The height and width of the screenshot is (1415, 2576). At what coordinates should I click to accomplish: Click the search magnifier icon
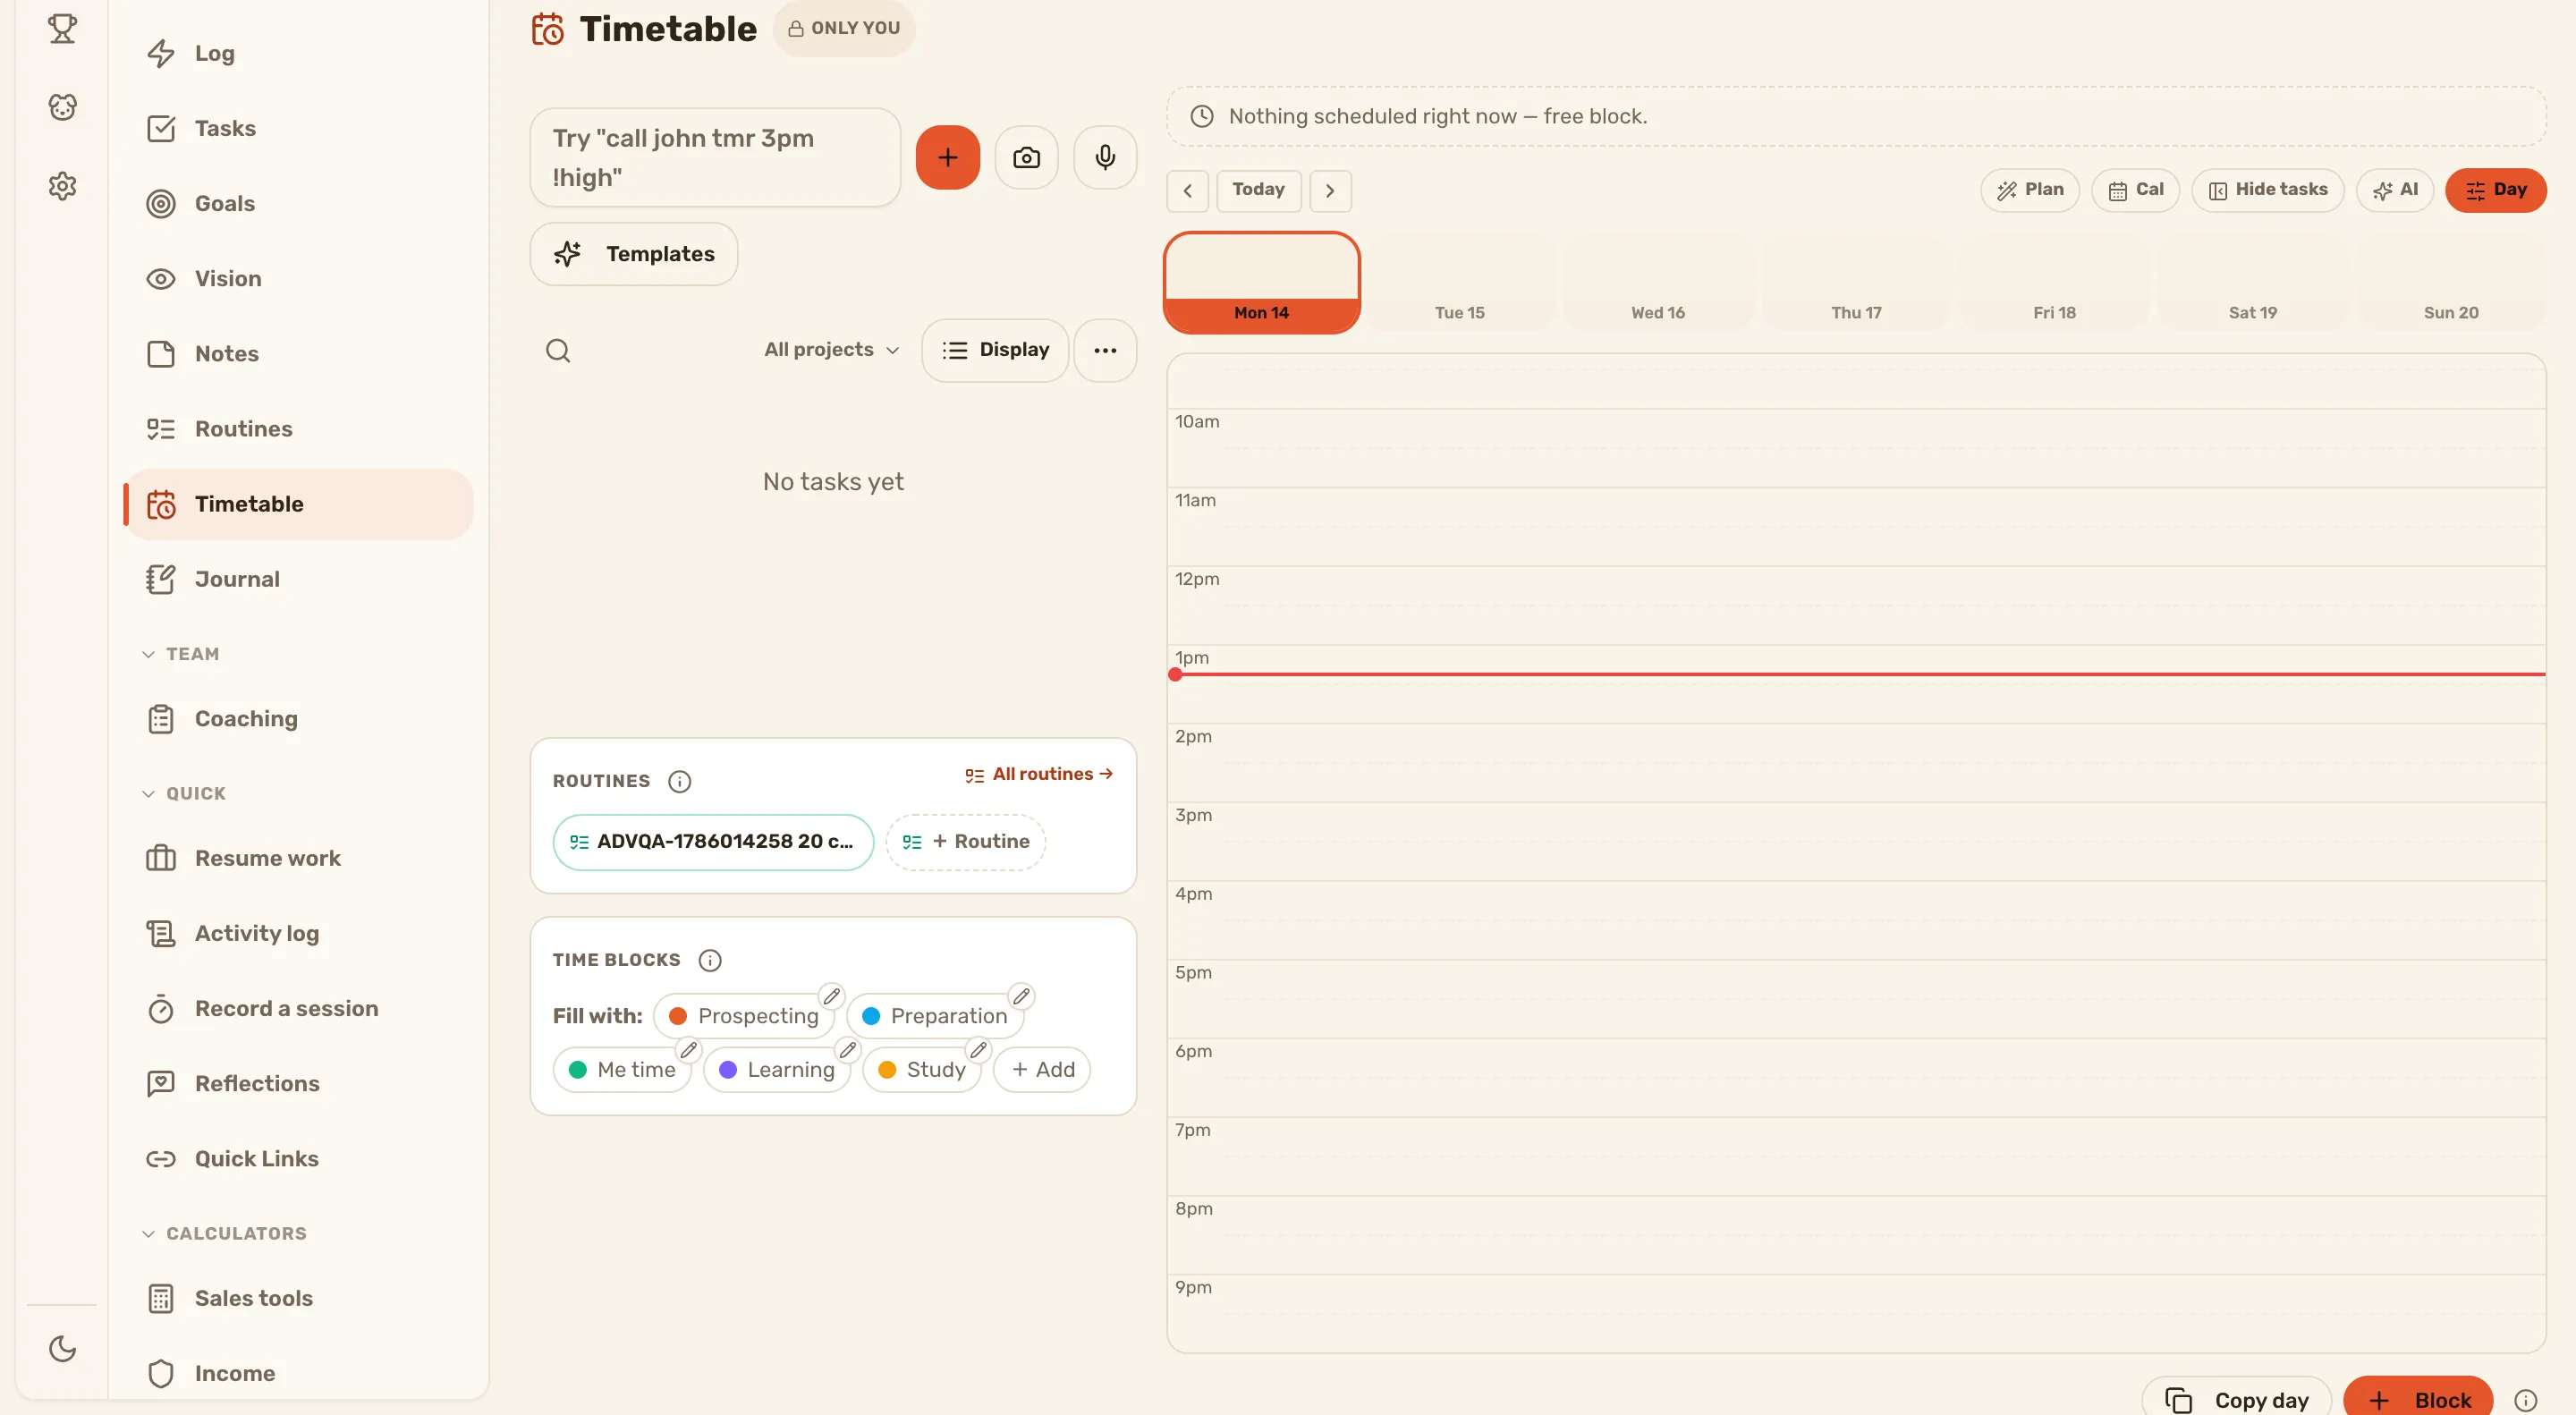pyautogui.click(x=558, y=350)
